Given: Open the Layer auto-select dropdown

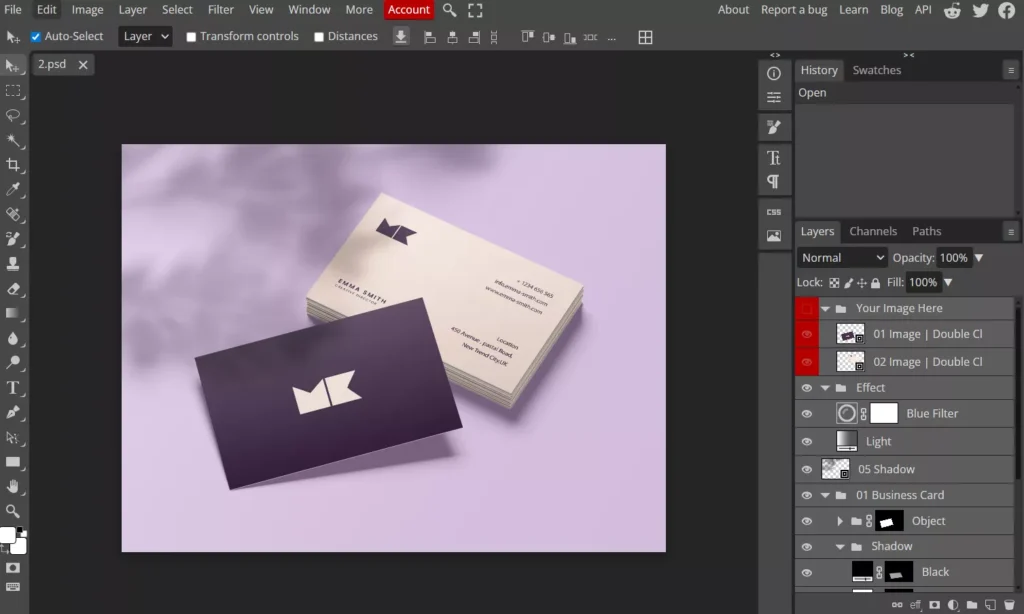Looking at the screenshot, I should tap(145, 37).
